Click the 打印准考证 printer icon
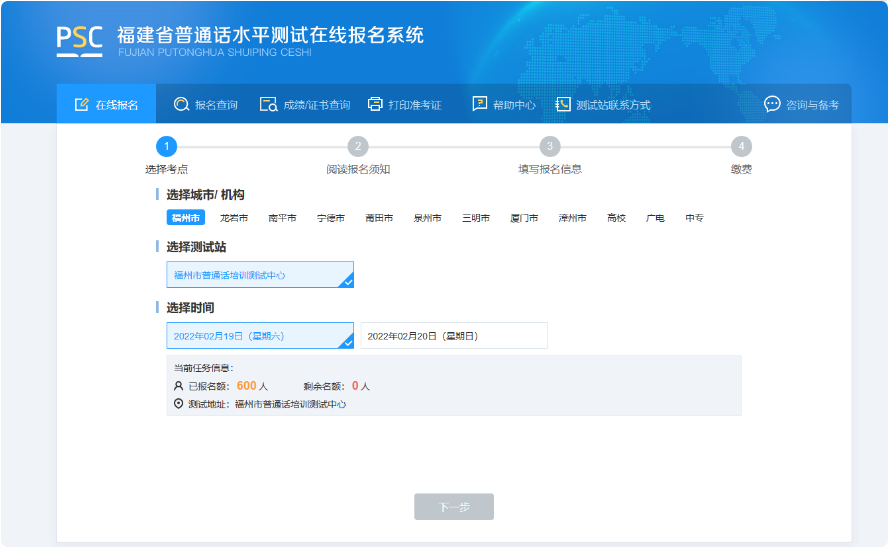The image size is (894, 555). [x=375, y=104]
